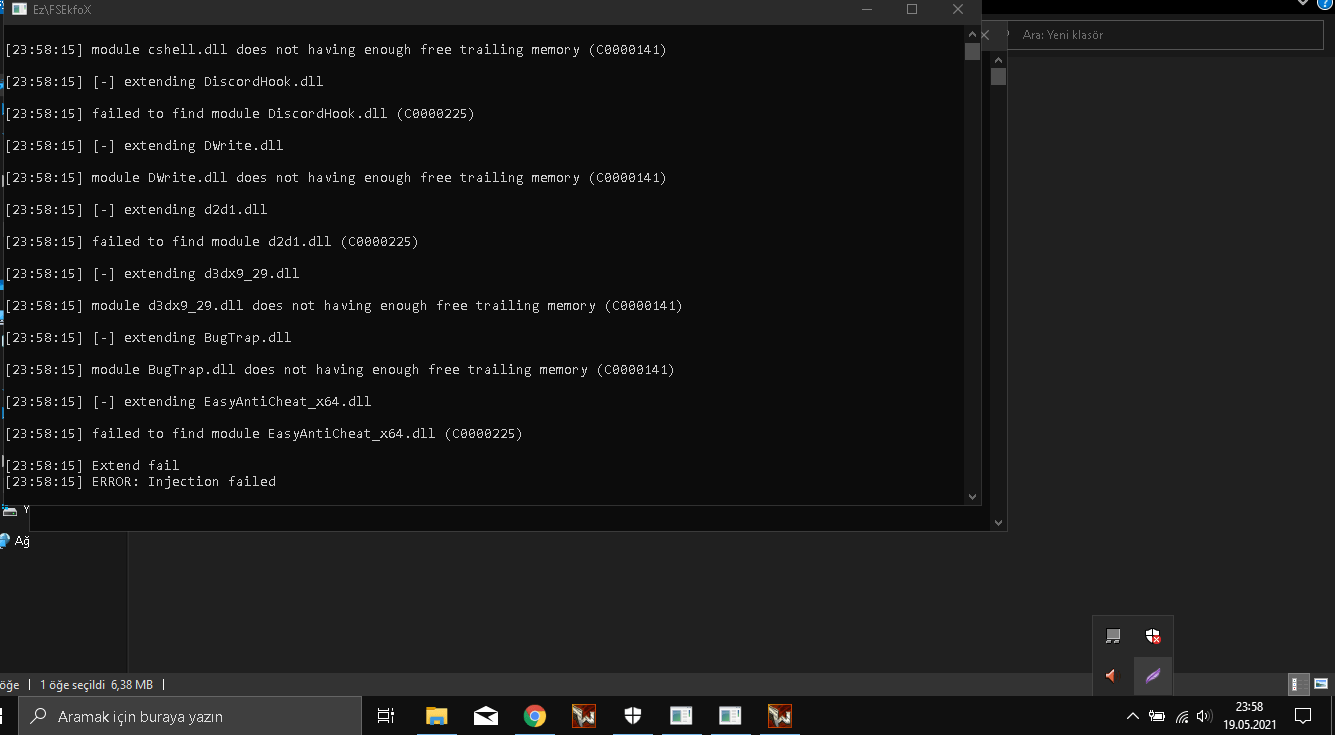Open the clock showing 23:58 19.05.2021
1335x735 pixels.
(1249, 716)
